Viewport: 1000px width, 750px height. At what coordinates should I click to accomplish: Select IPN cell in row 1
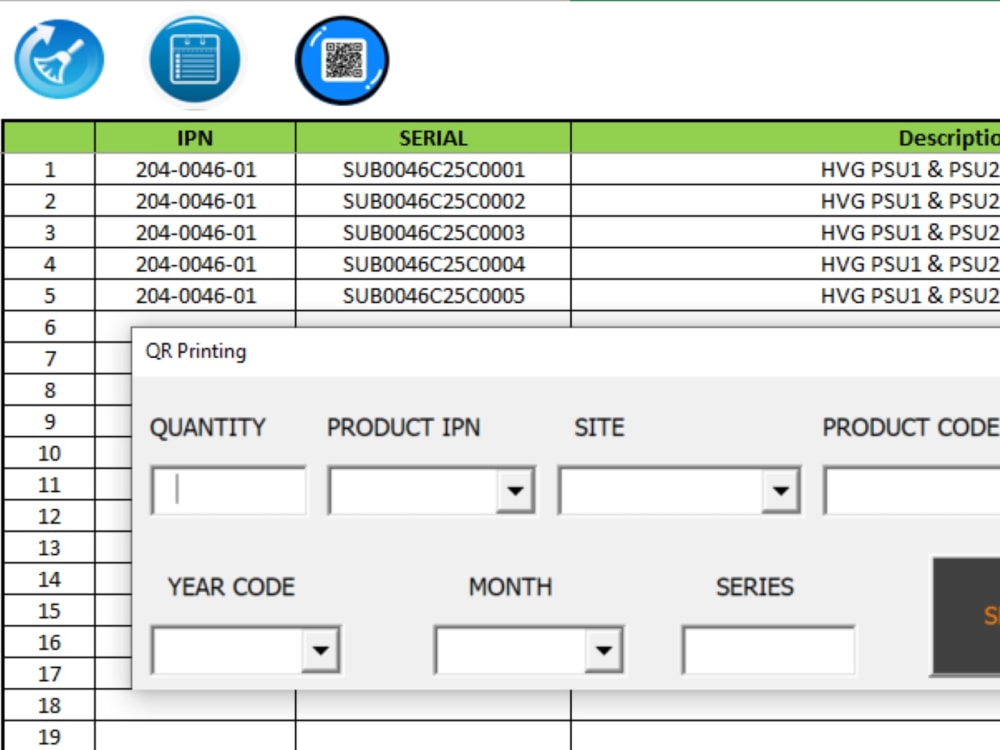click(x=195, y=170)
